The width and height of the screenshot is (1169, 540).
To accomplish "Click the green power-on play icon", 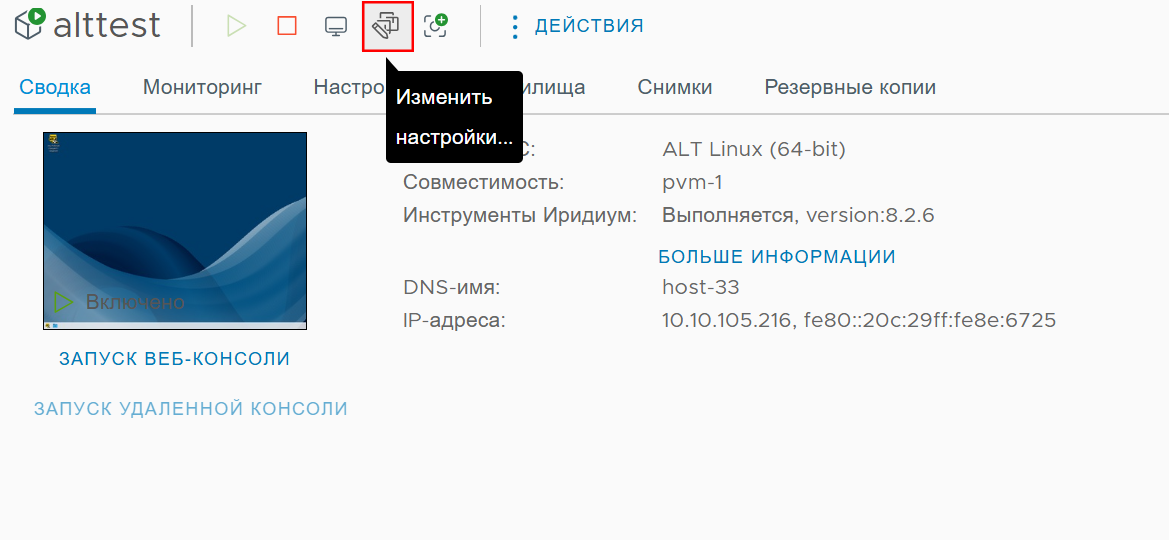I will click(x=236, y=26).
